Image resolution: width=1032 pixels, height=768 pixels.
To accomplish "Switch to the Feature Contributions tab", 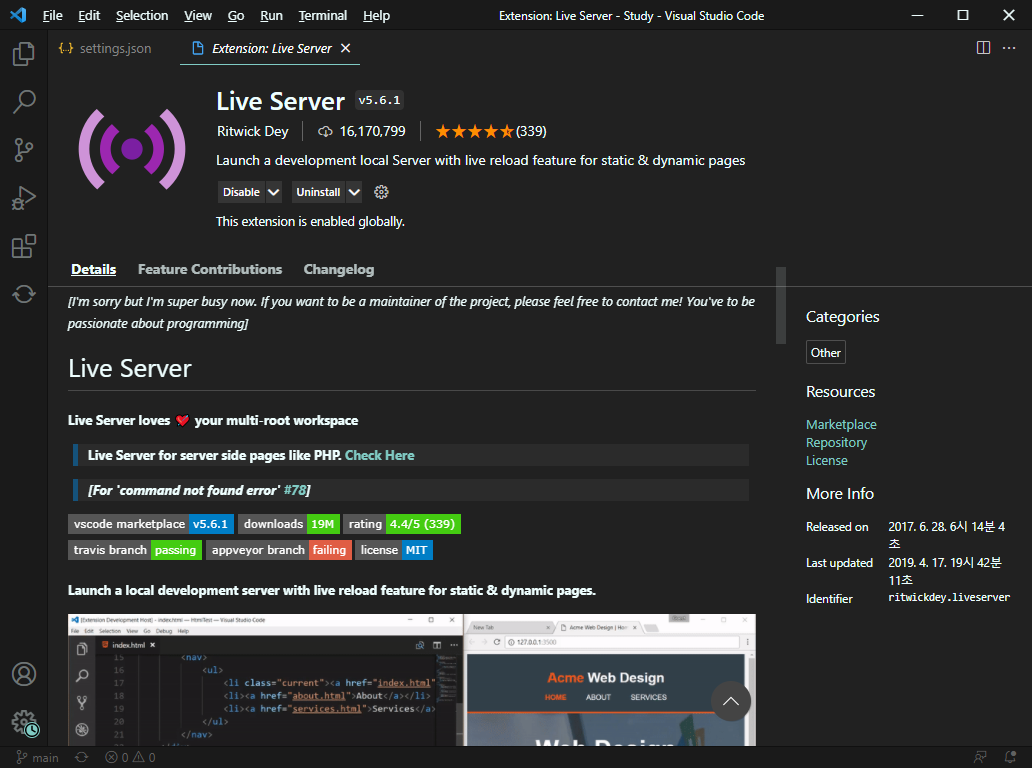I will [x=209, y=269].
